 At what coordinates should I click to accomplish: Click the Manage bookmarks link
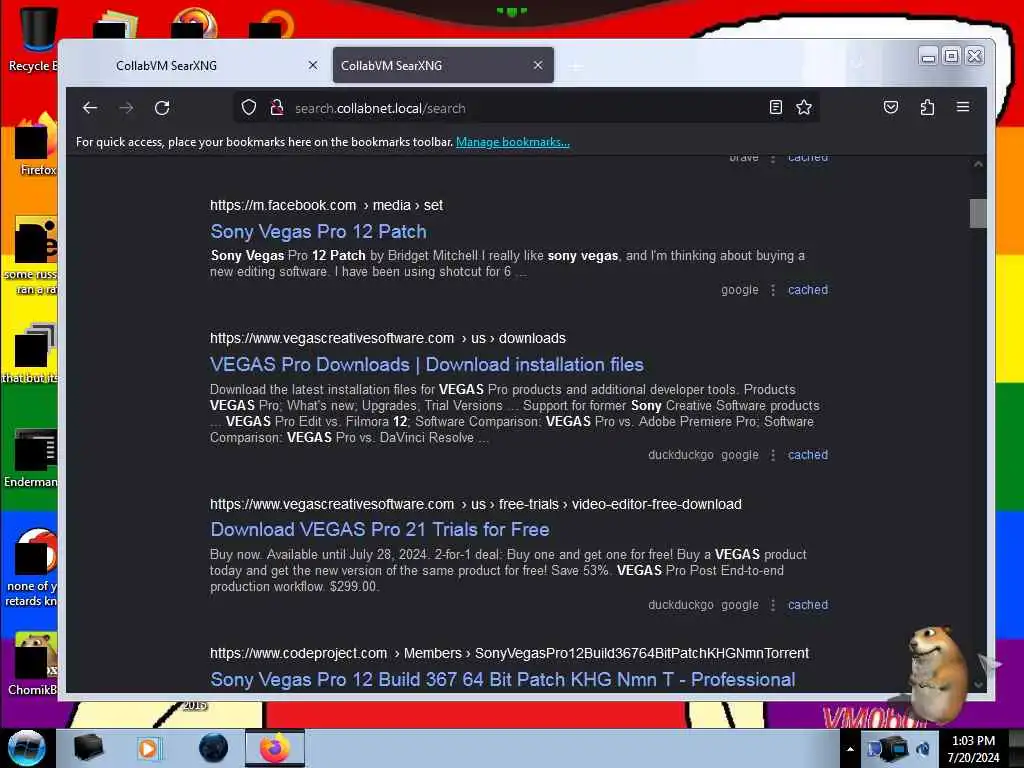point(513,142)
